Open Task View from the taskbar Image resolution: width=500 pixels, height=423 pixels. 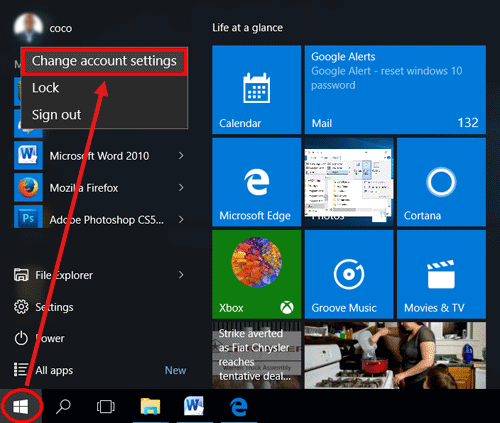click(x=106, y=407)
